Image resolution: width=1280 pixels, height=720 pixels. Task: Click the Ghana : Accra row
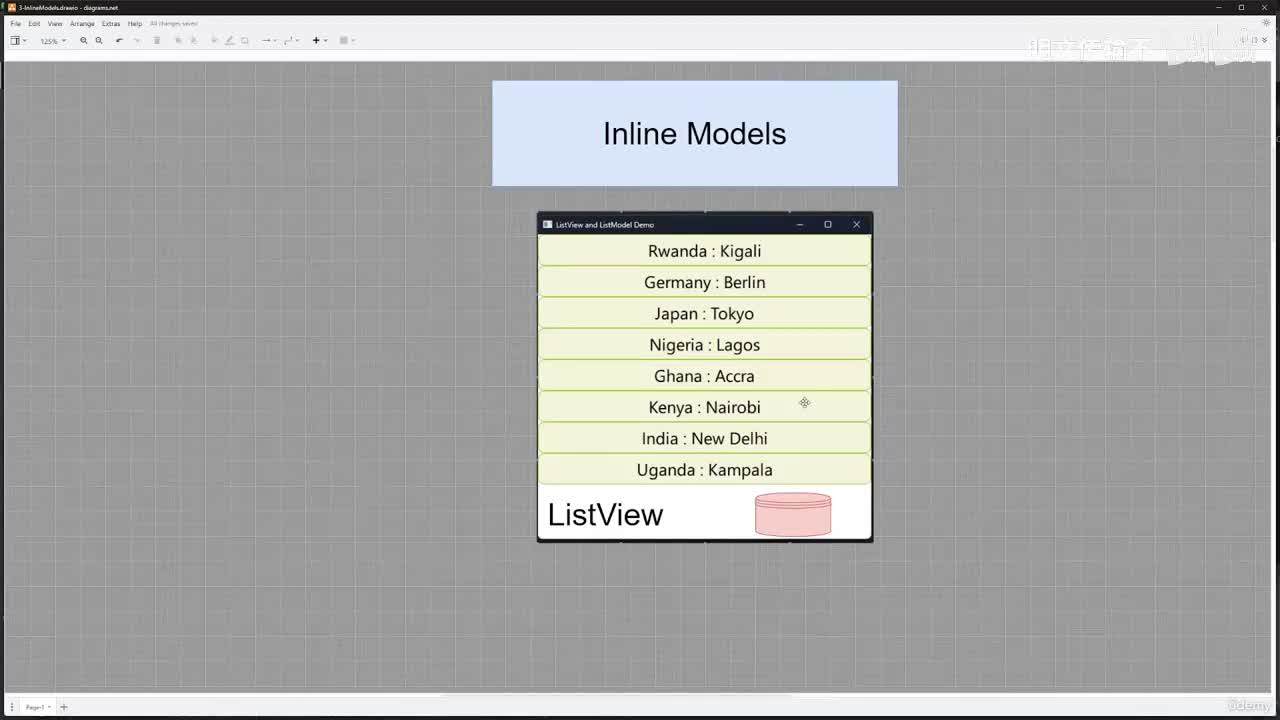tap(704, 376)
